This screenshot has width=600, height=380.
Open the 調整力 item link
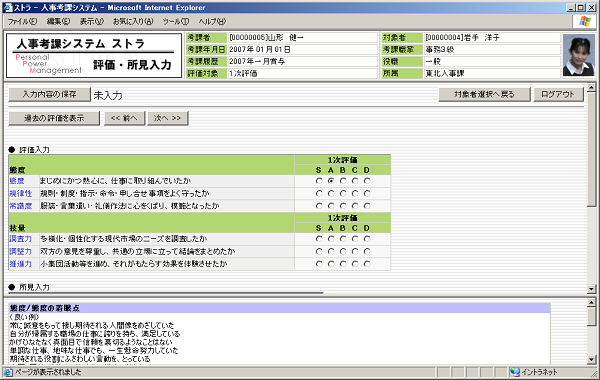[21, 251]
